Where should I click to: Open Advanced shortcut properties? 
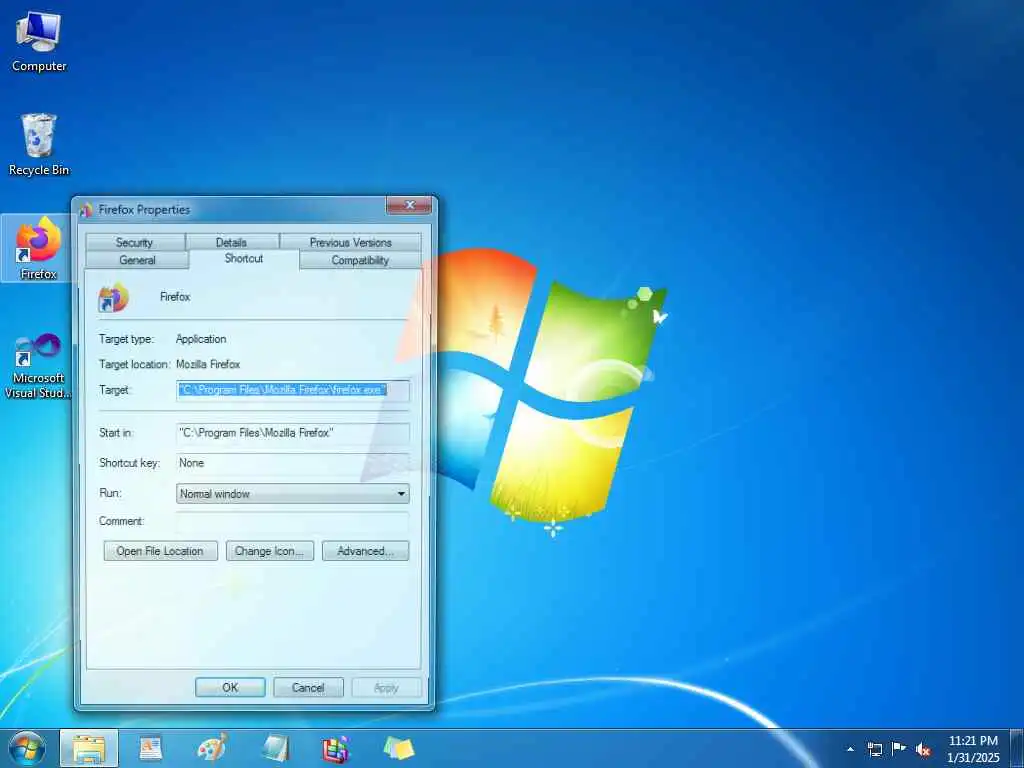coord(366,551)
